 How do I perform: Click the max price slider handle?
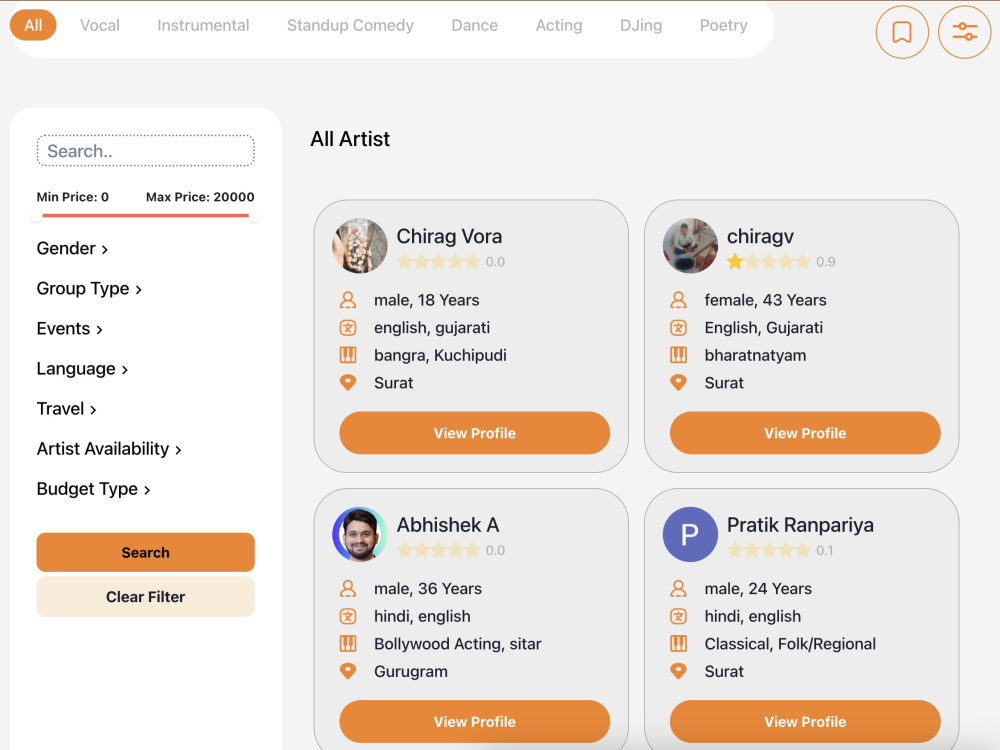[x=254, y=216]
